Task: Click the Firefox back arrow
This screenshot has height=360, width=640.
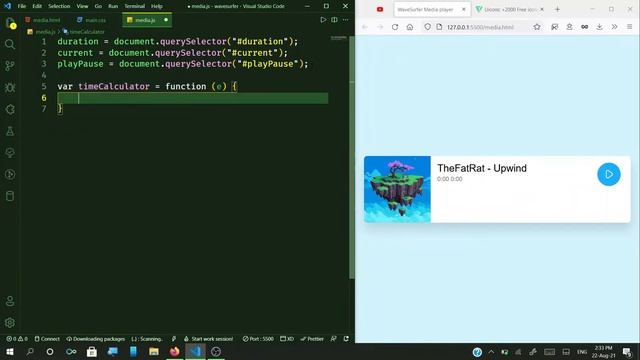Action: pos(365,27)
